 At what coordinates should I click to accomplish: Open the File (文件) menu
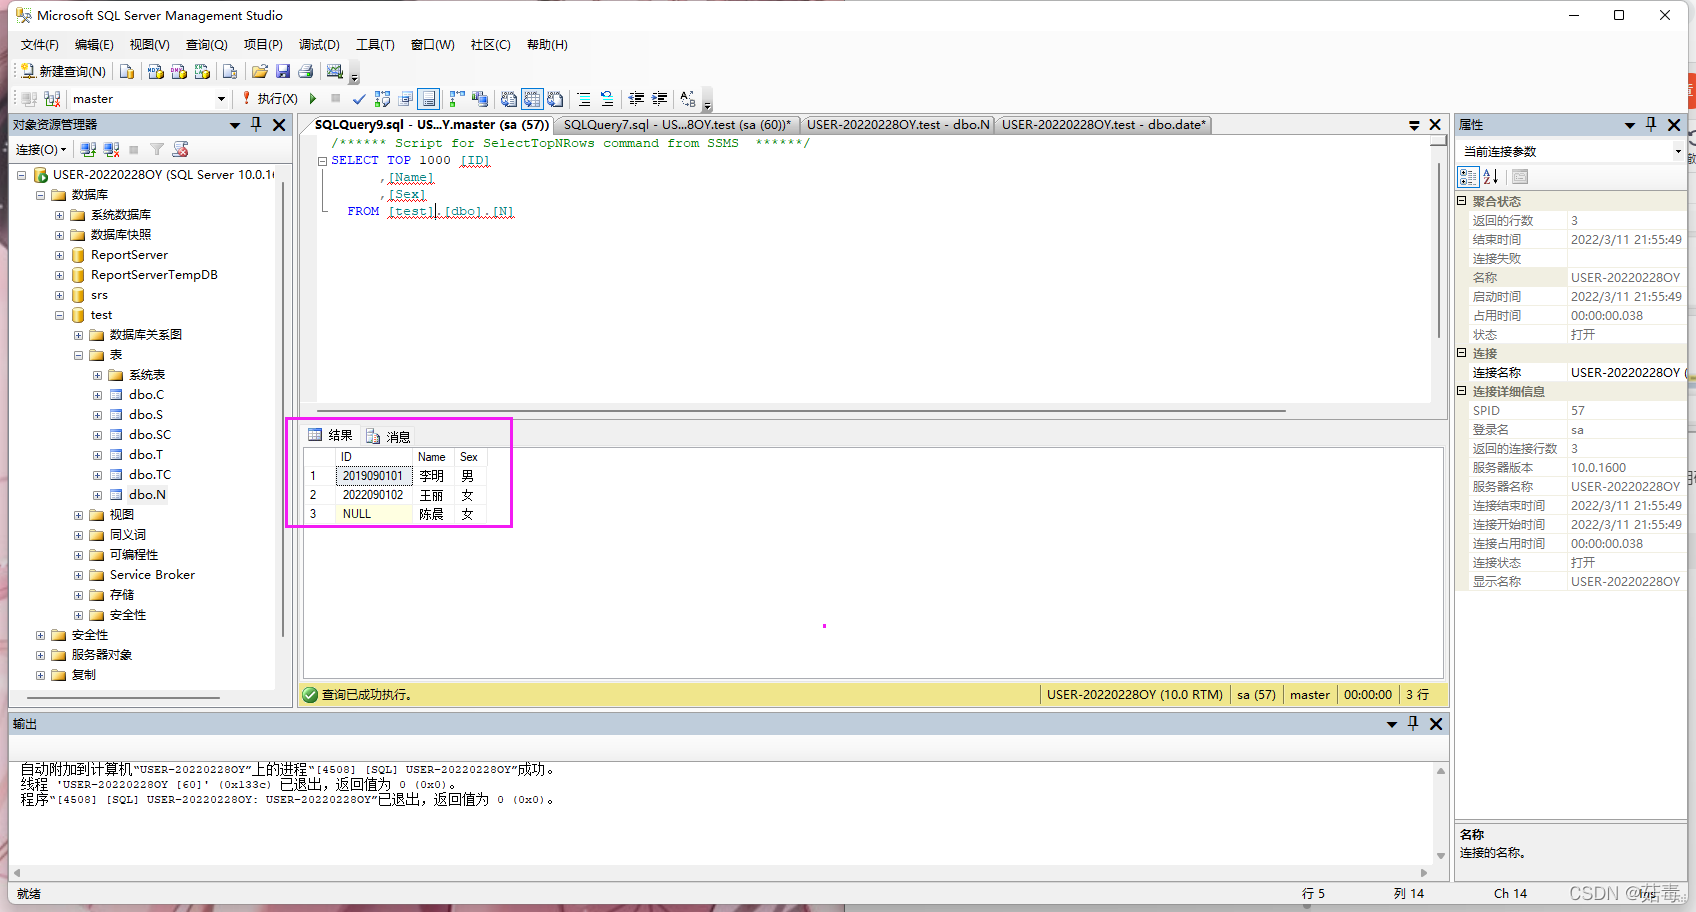point(40,45)
